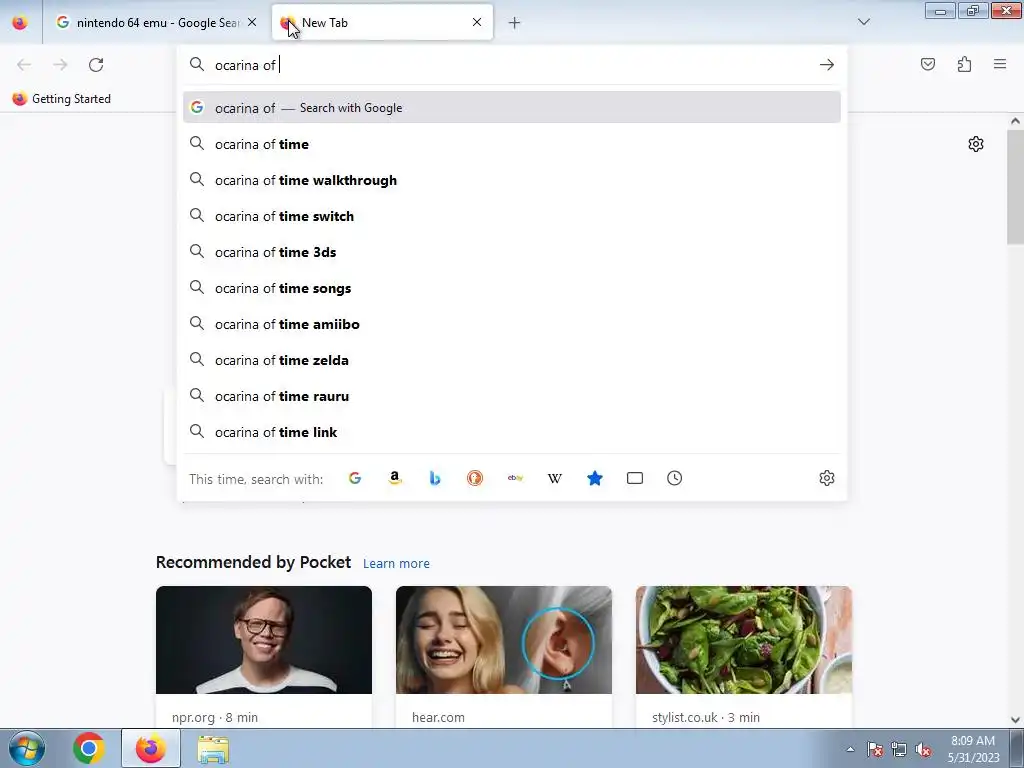Go back one page
The height and width of the screenshot is (768, 1024).
tap(24, 65)
